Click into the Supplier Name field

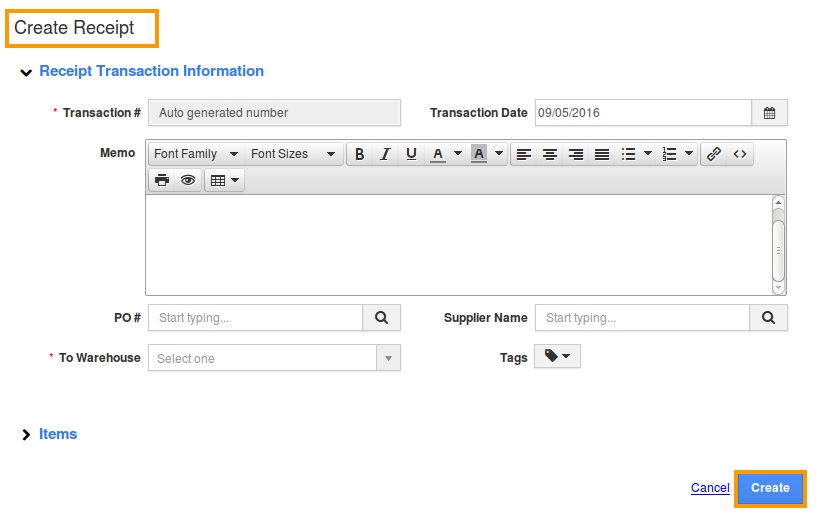point(642,317)
